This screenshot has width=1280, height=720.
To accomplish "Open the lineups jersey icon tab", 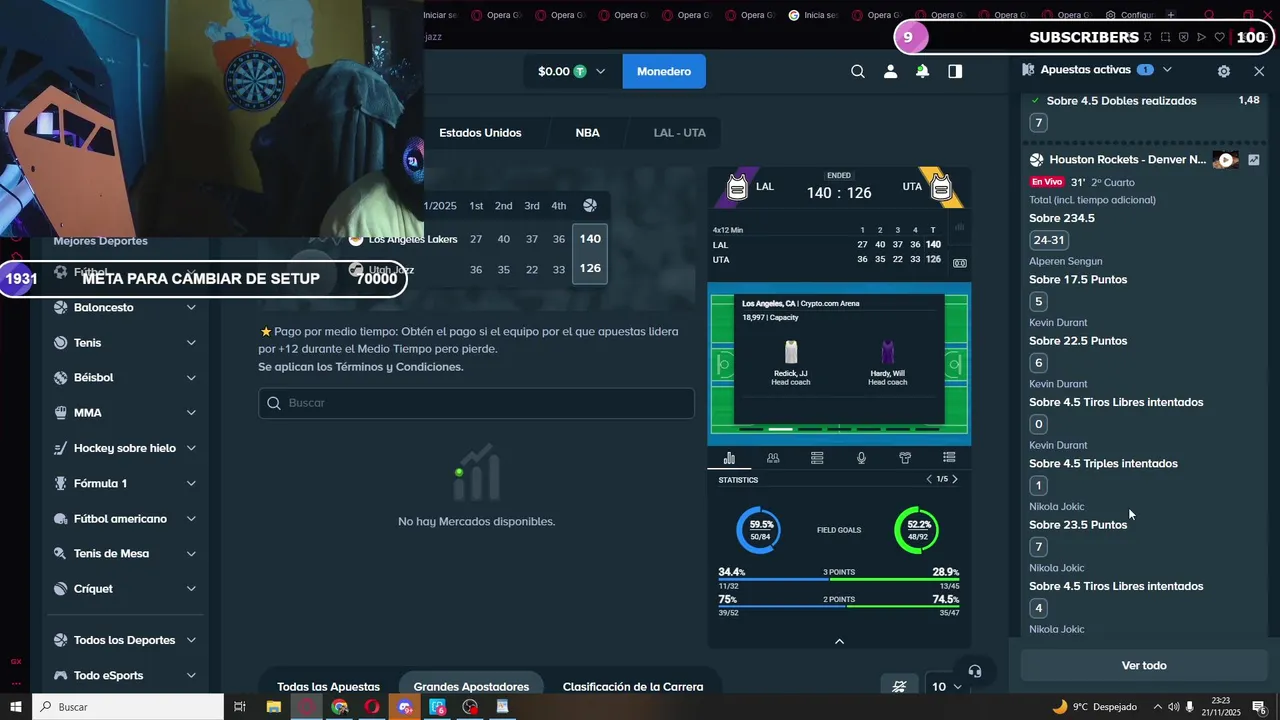I will pos(905,458).
